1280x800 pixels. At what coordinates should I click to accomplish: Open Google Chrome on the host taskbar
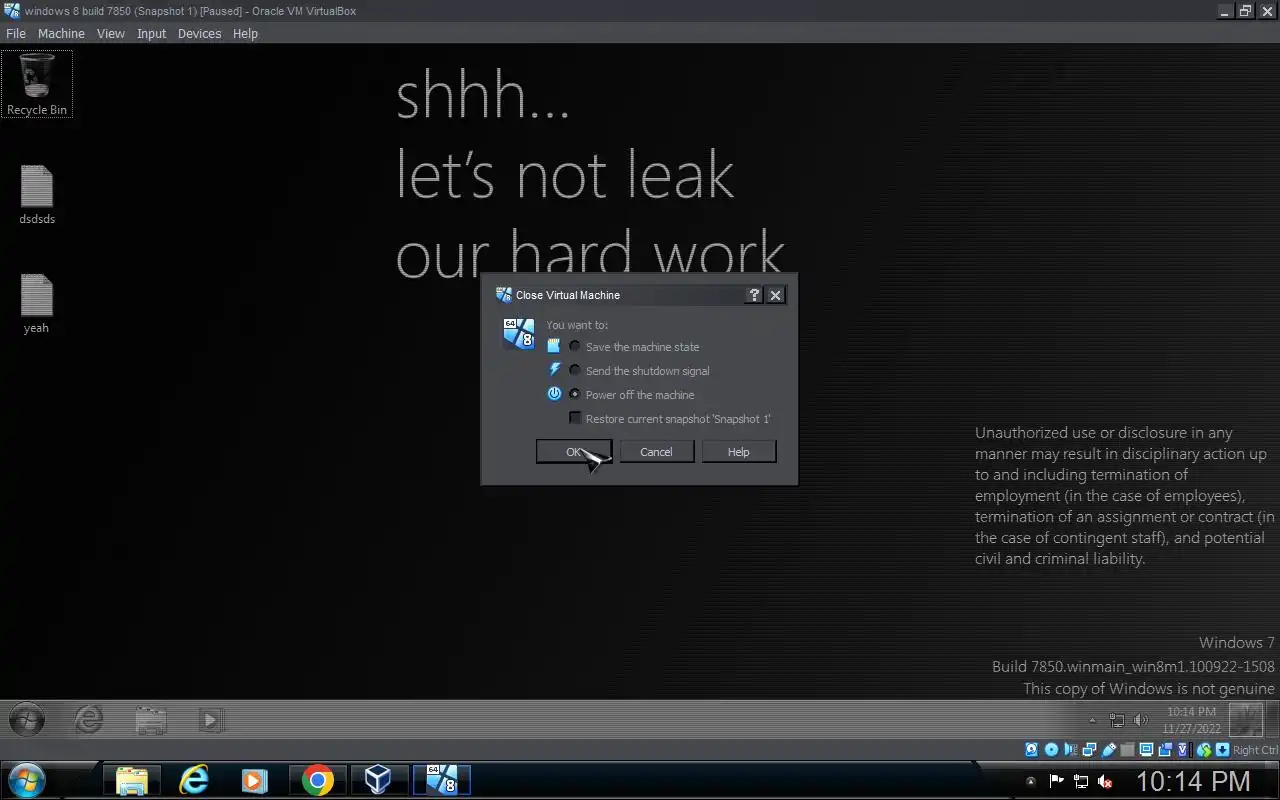[318, 780]
